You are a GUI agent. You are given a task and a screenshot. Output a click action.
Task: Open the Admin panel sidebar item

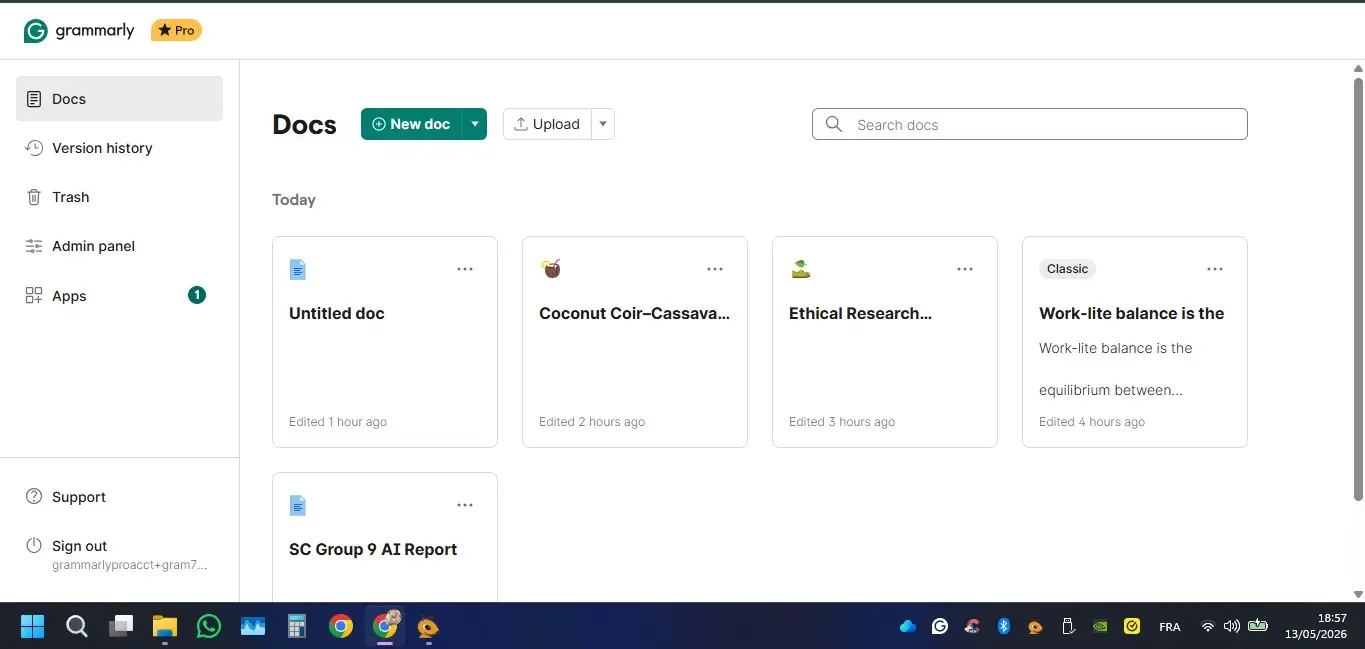[x=119, y=246]
